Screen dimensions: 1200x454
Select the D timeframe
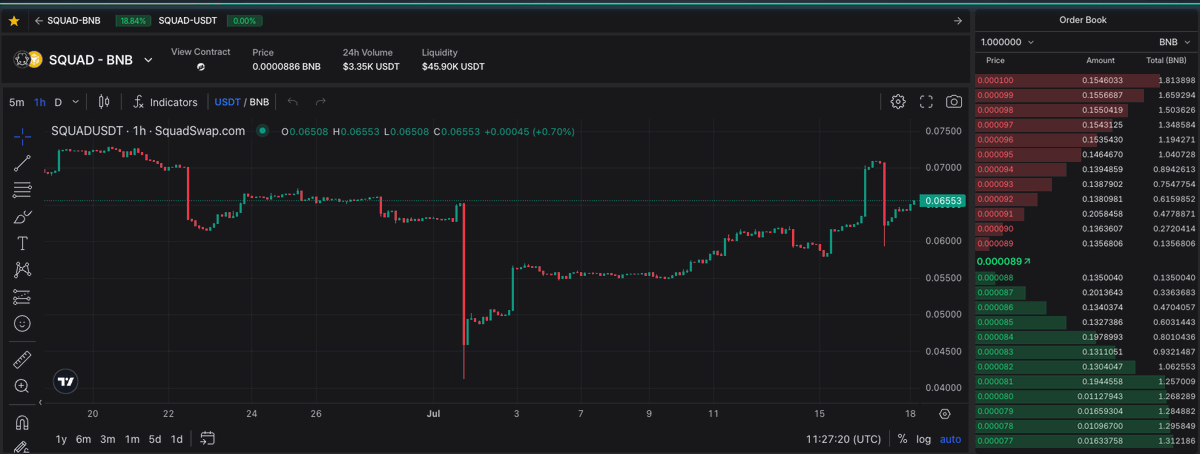click(x=58, y=102)
